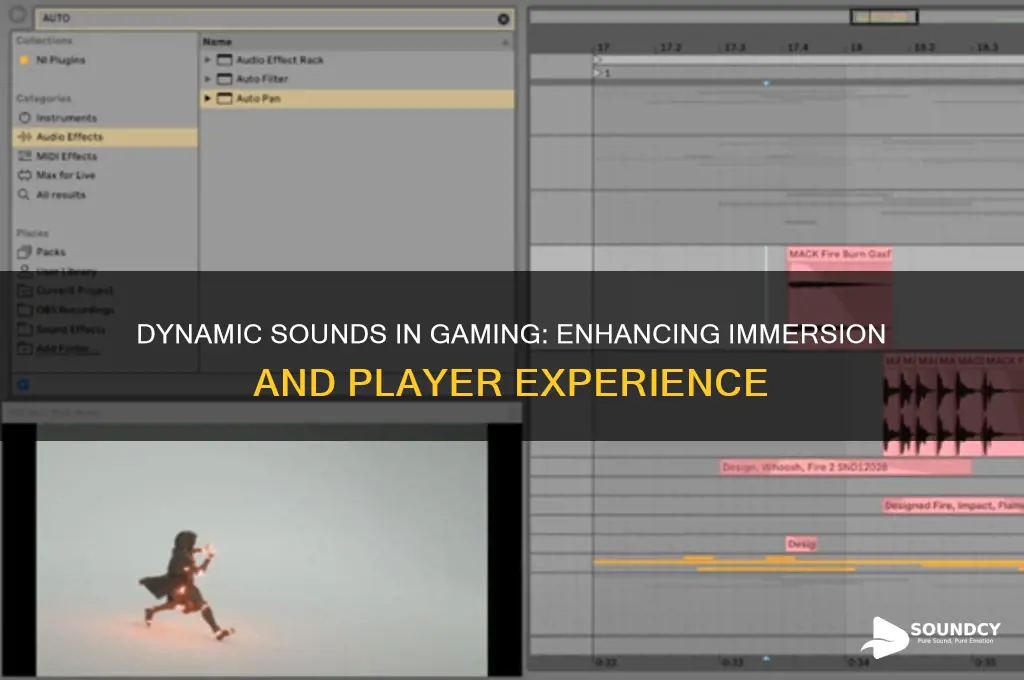Screen dimensions: 1024x680
Task: Click the Auto Pan device icon
Action: tap(225, 99)
